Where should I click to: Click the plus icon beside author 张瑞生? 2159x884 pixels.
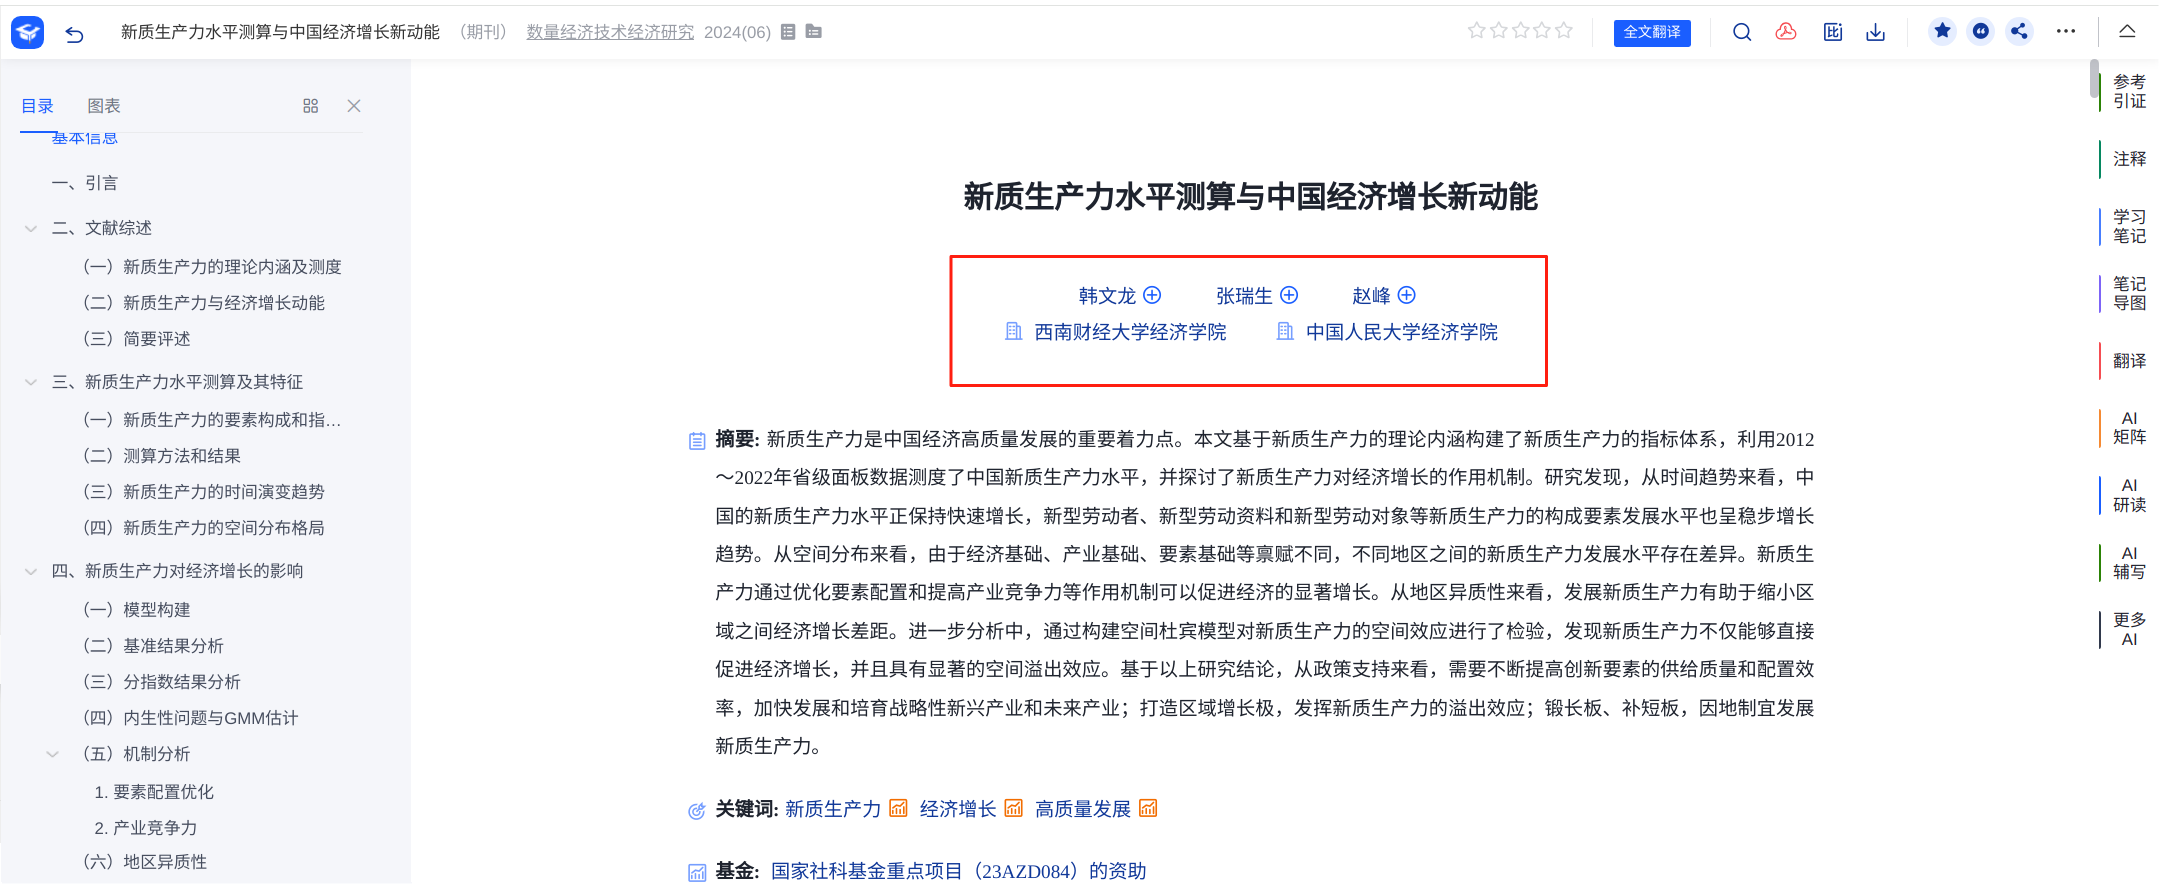point(1289,295)
